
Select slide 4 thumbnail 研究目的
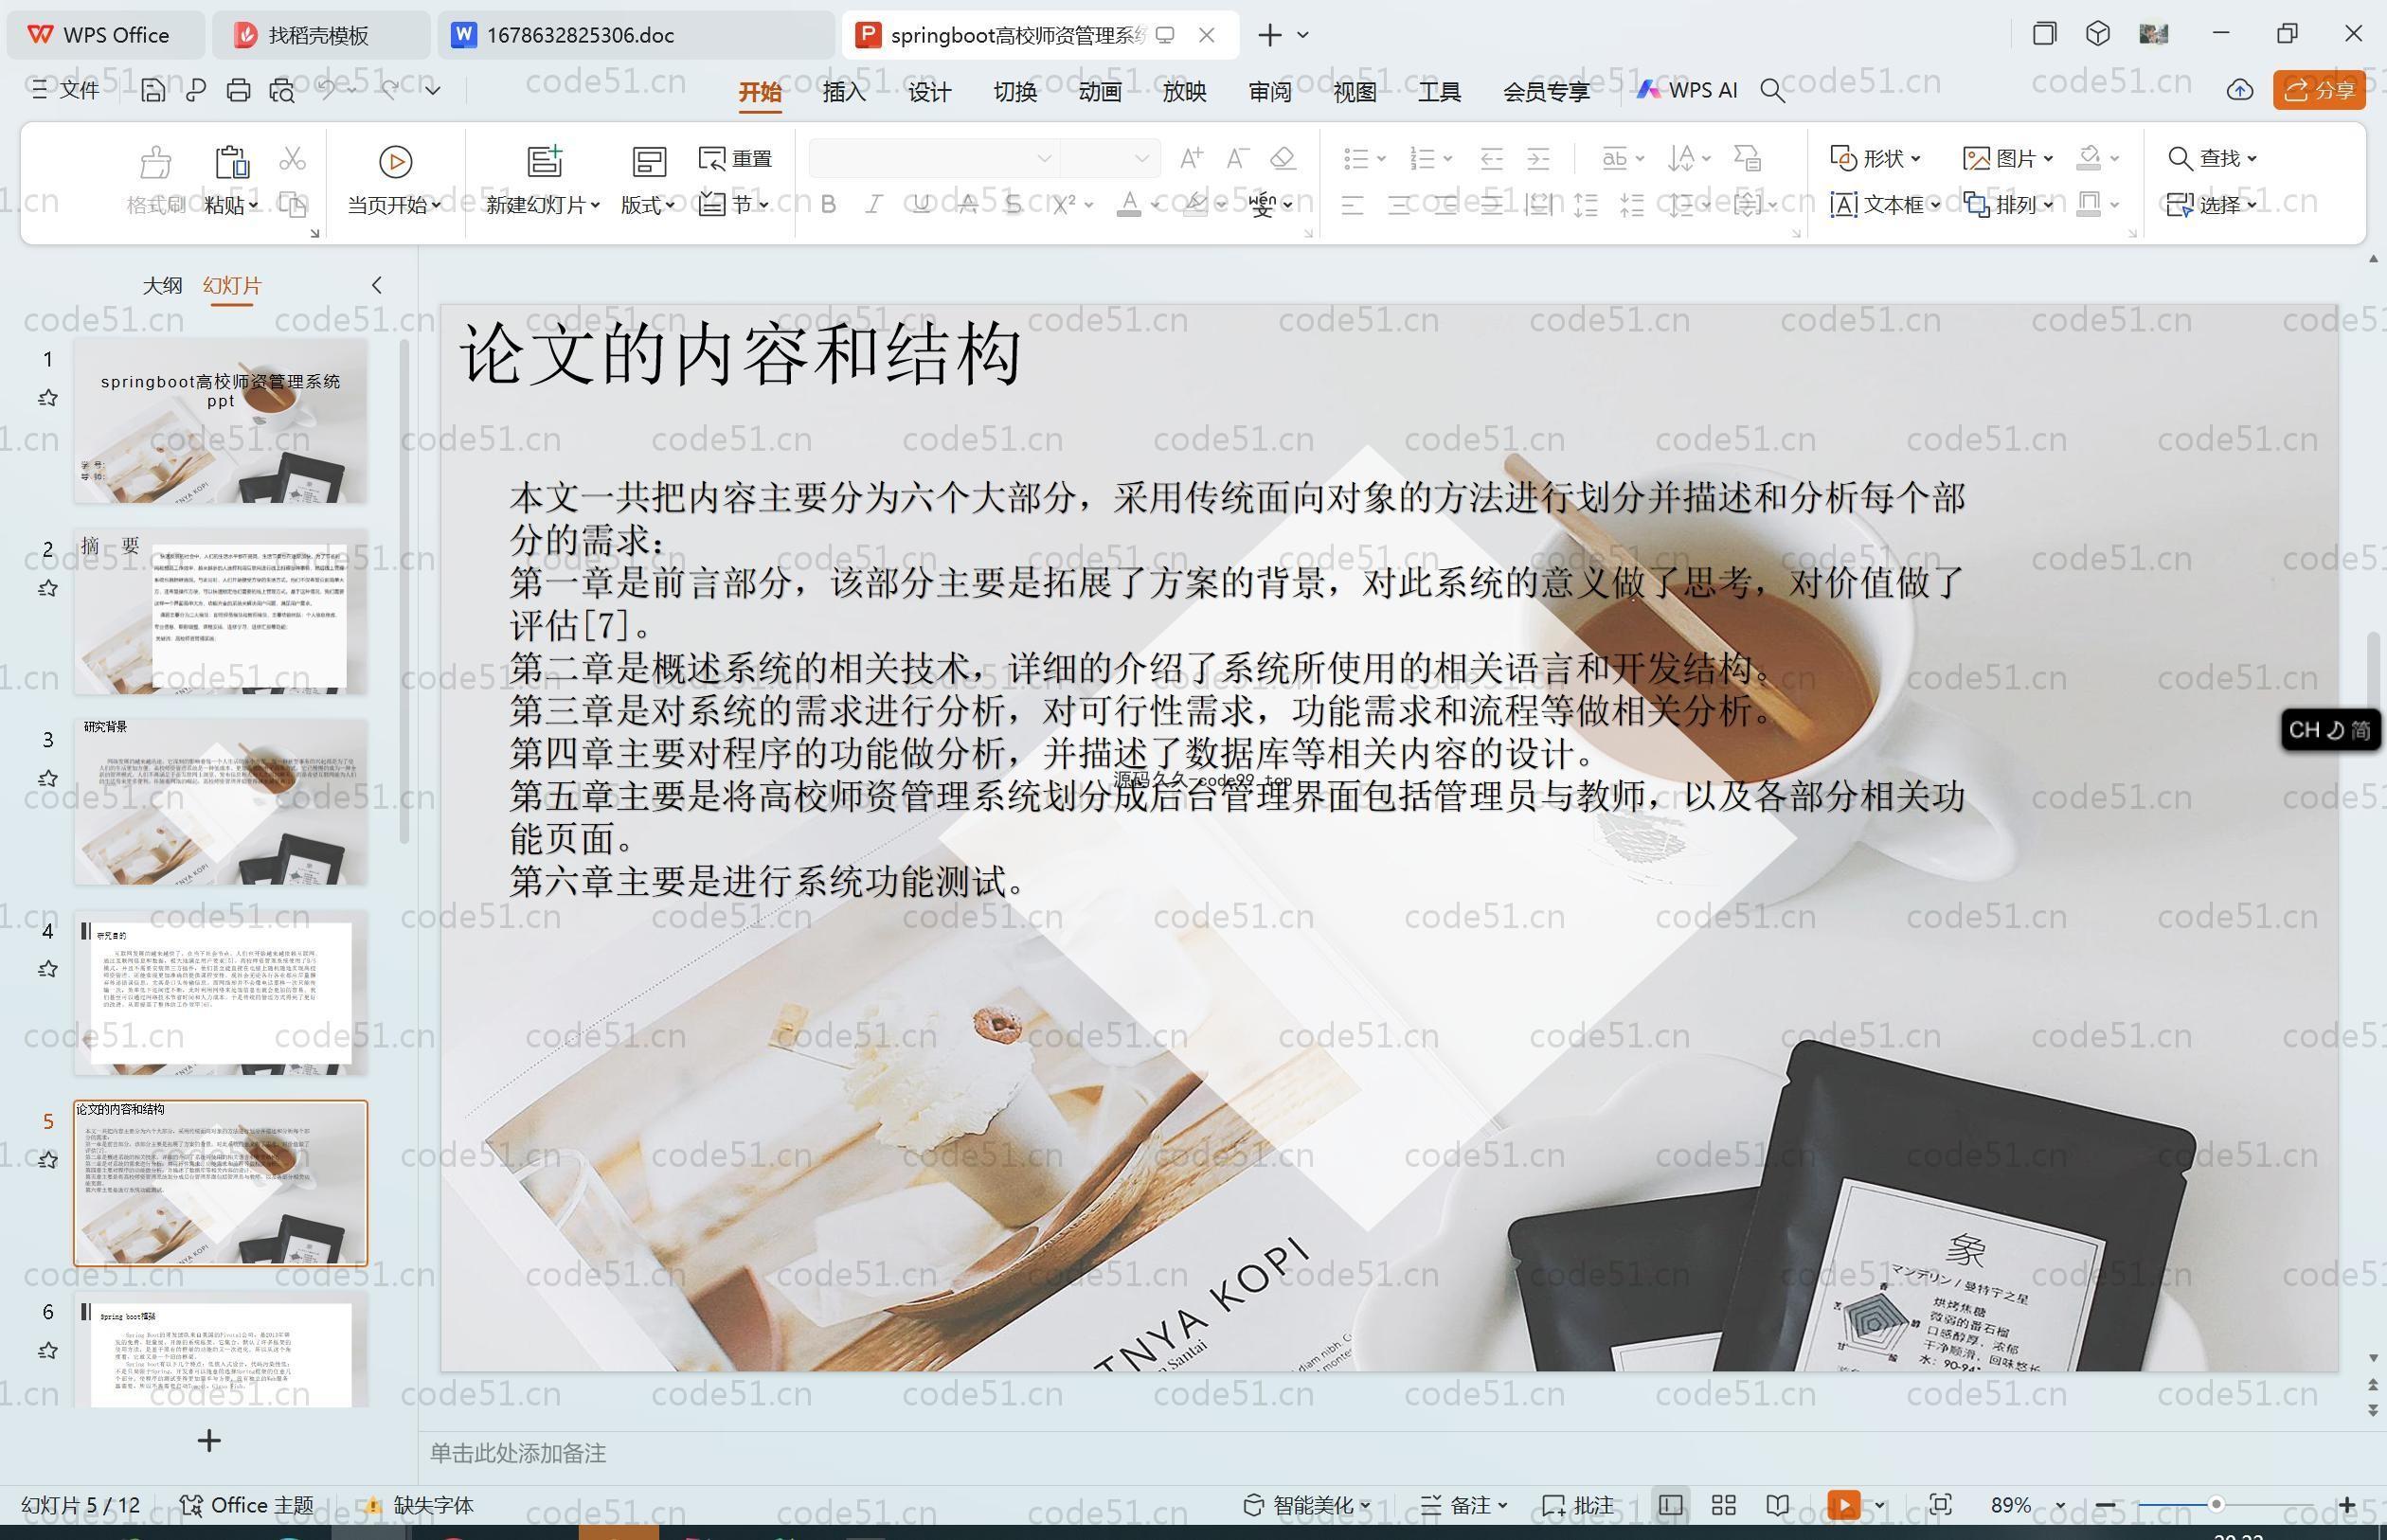220,993
